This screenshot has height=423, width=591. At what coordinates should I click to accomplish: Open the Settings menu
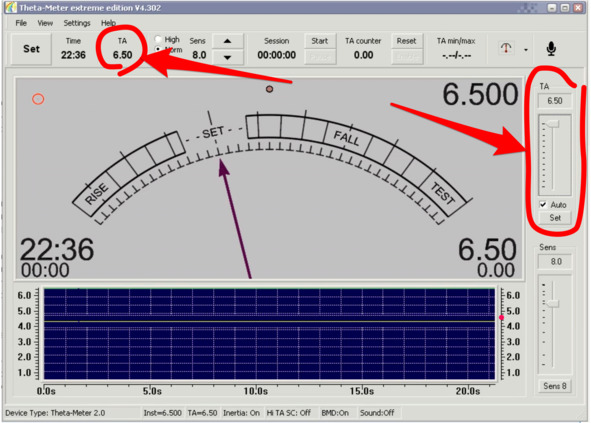77,23
